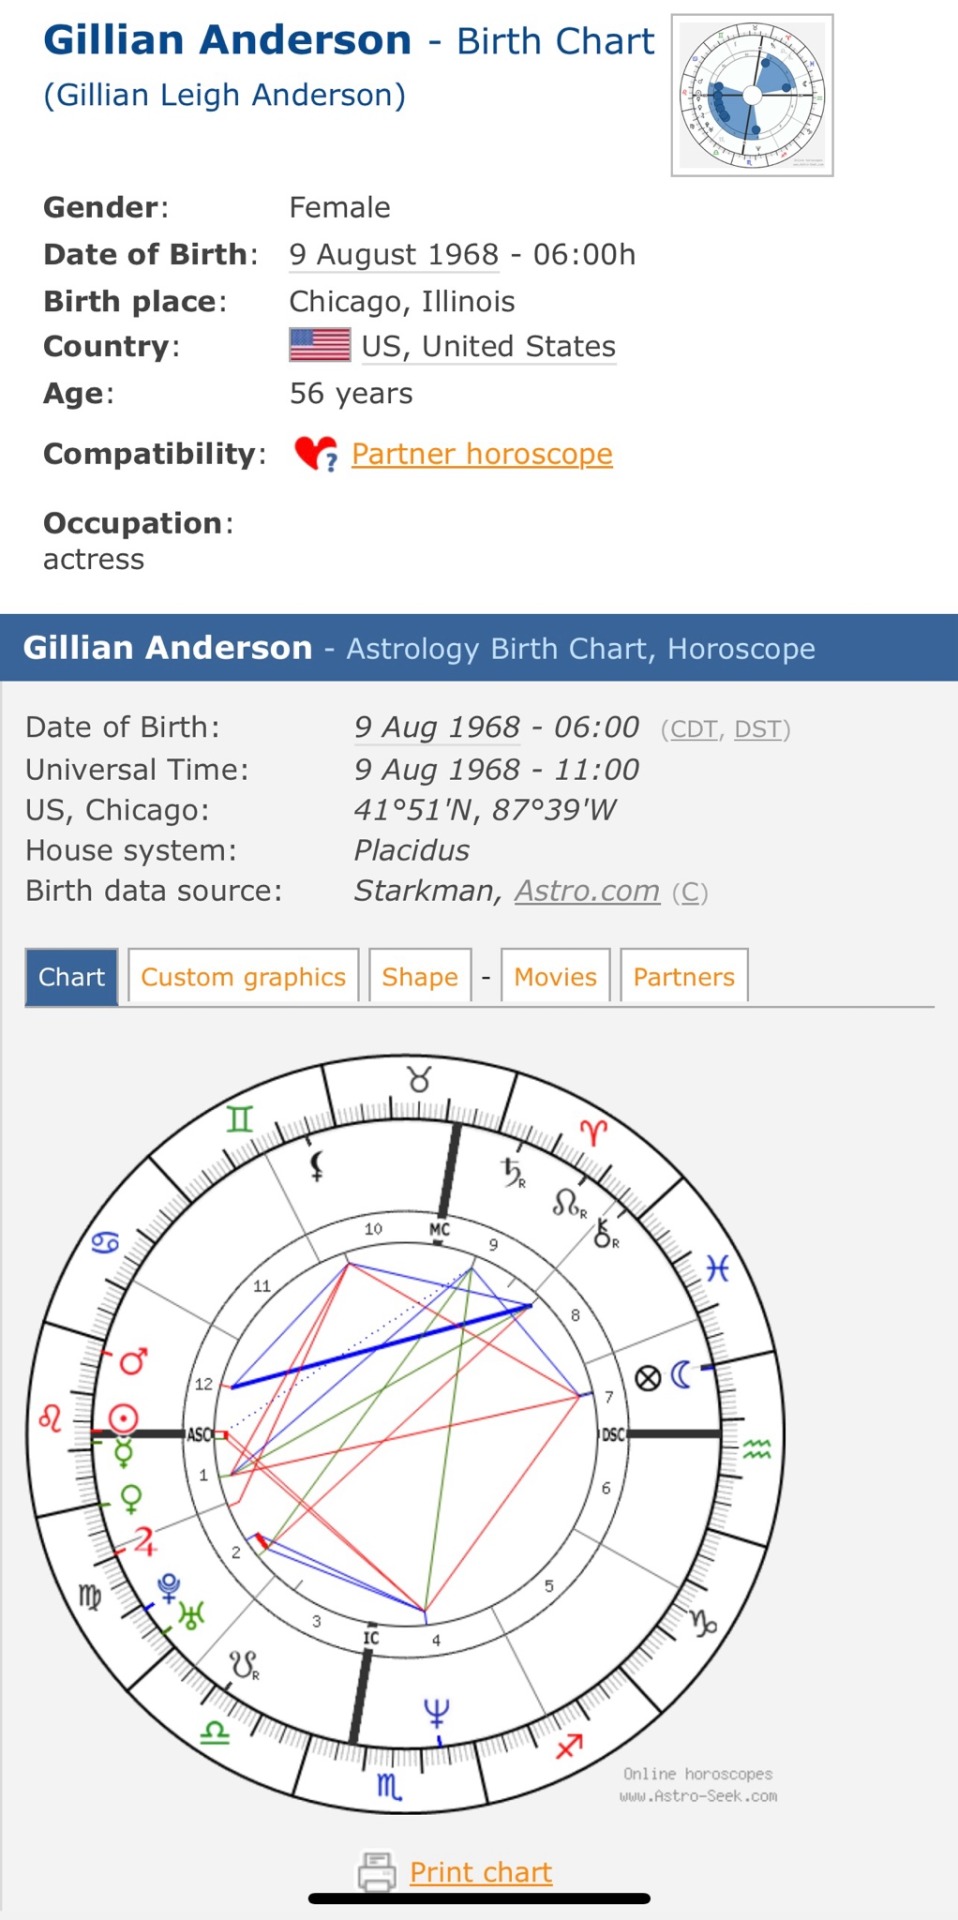Select the Chart tab
This screenshot has width=958, height=1920.
71,976
